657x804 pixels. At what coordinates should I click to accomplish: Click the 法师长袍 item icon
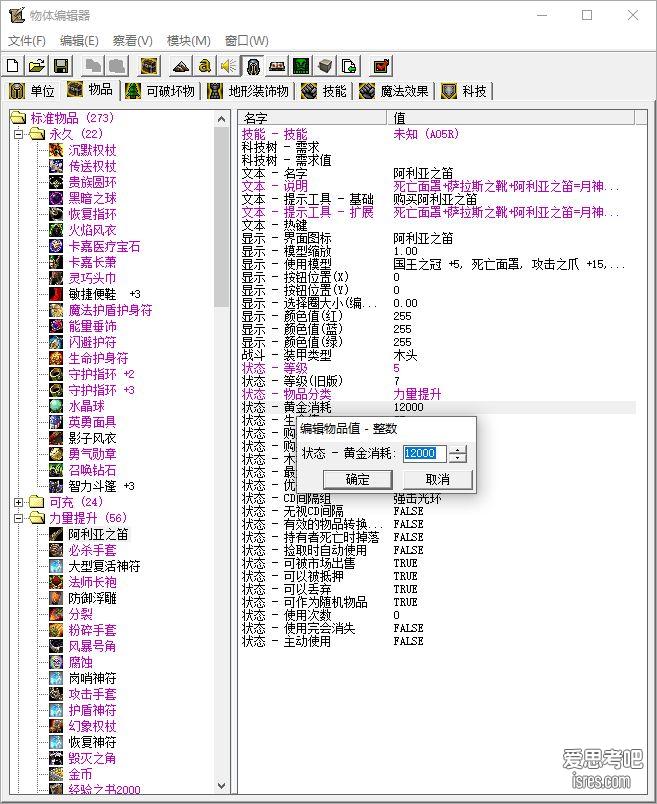pyautogui.click(x=56, y=582)
